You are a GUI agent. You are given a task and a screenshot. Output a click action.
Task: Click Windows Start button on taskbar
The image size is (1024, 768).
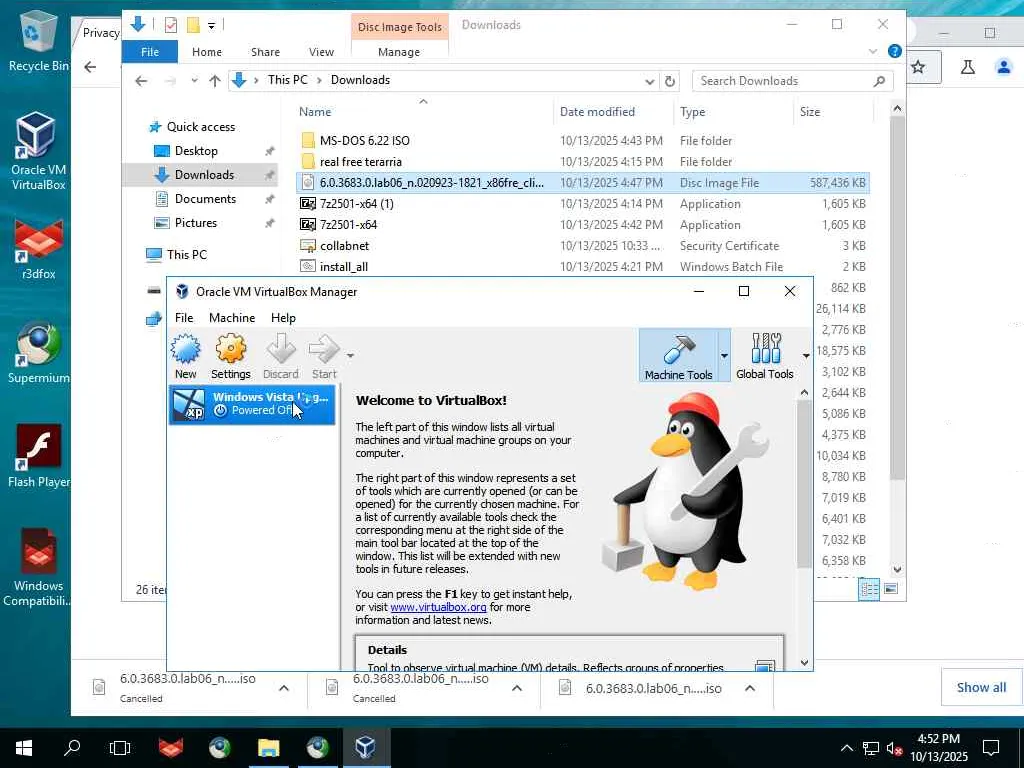(x=24, y=747)
